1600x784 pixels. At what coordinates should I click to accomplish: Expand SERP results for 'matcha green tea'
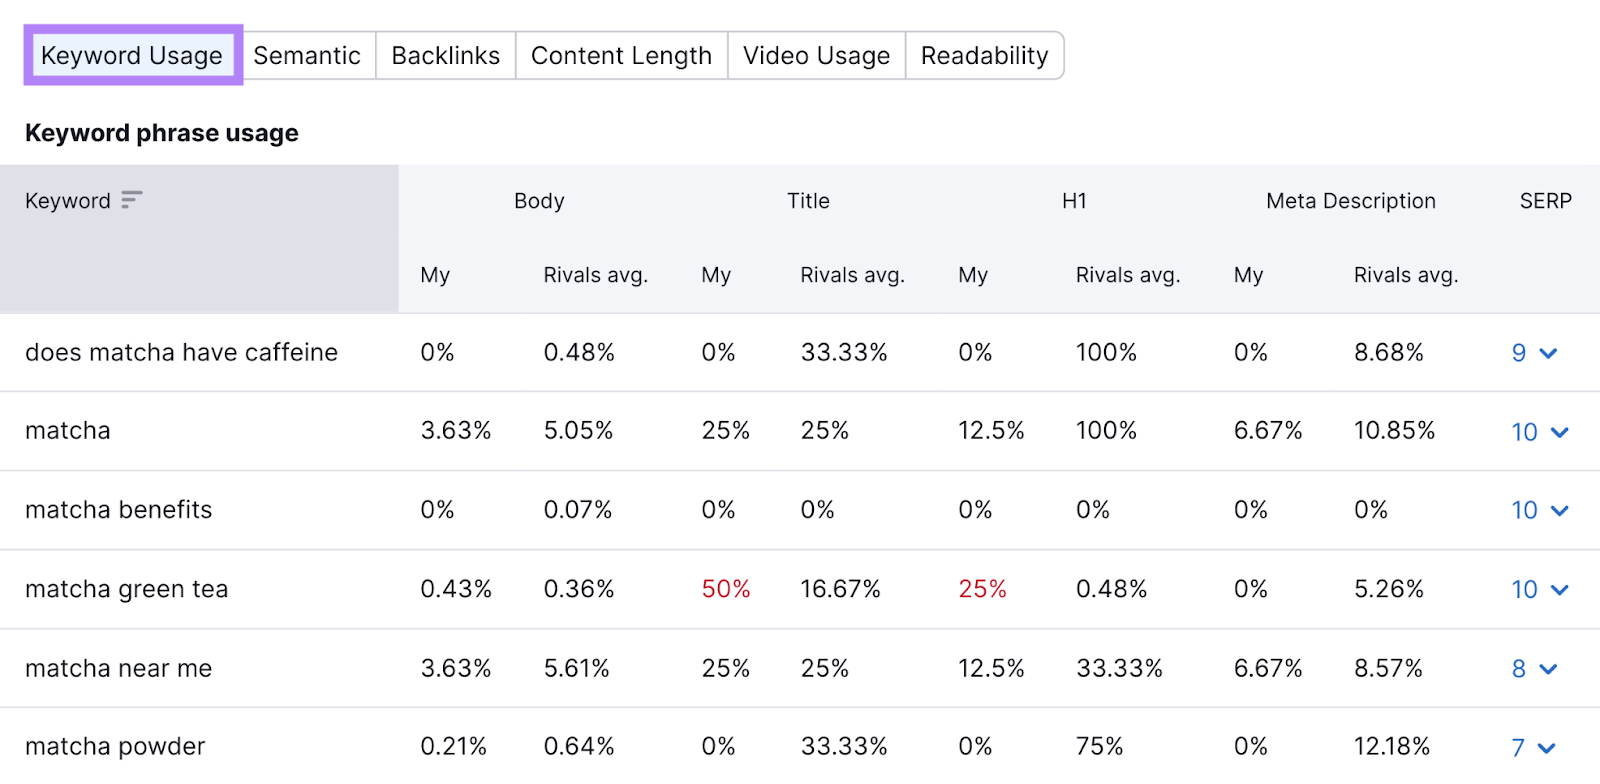tap(1560, 590)
